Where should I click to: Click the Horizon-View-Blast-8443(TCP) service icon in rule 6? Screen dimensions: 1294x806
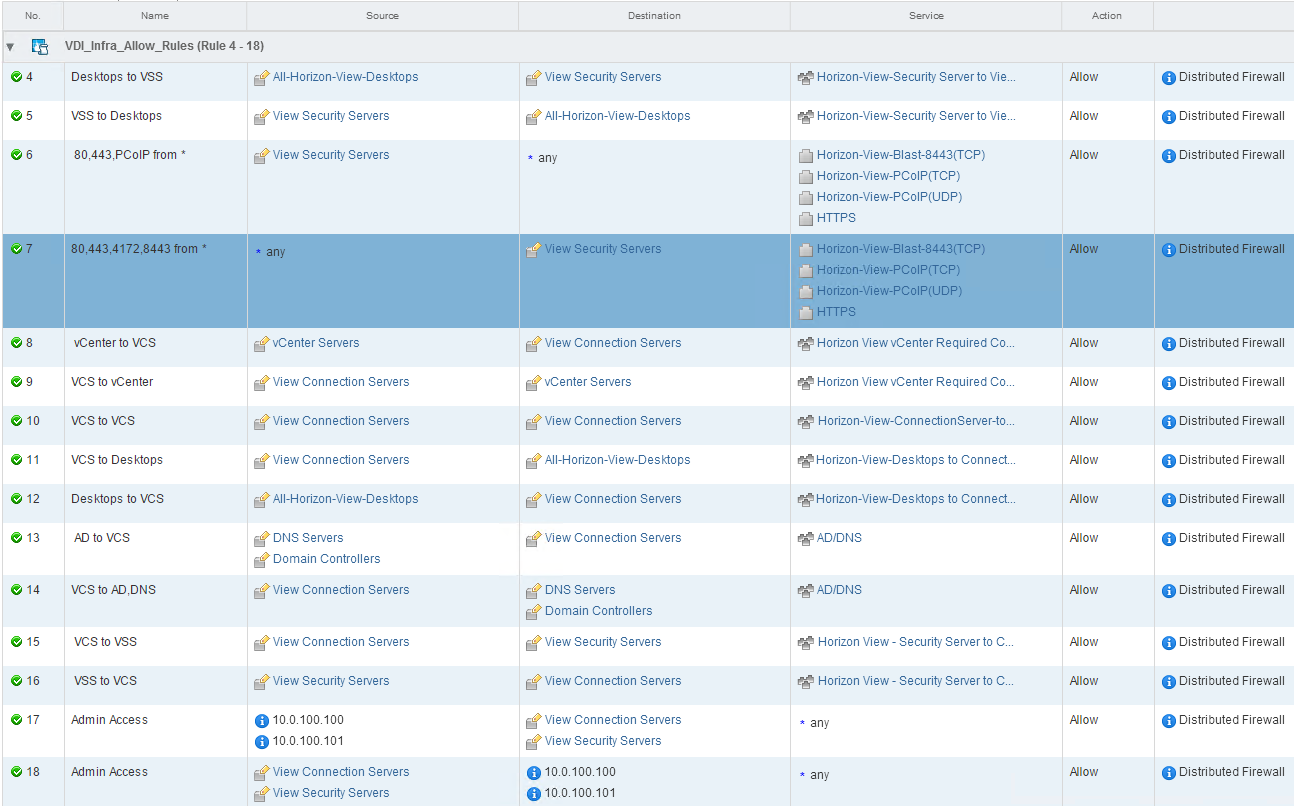(806, 156)
